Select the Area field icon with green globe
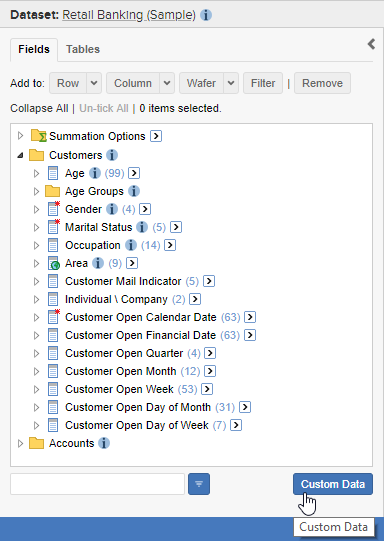This screenshot has width=384, height=541. point(53,263)
